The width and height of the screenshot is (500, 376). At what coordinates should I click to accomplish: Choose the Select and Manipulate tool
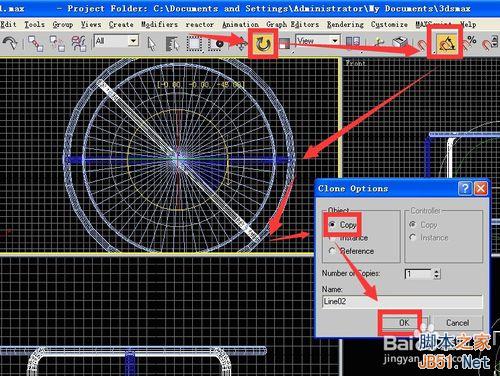[x=379, y=43]
